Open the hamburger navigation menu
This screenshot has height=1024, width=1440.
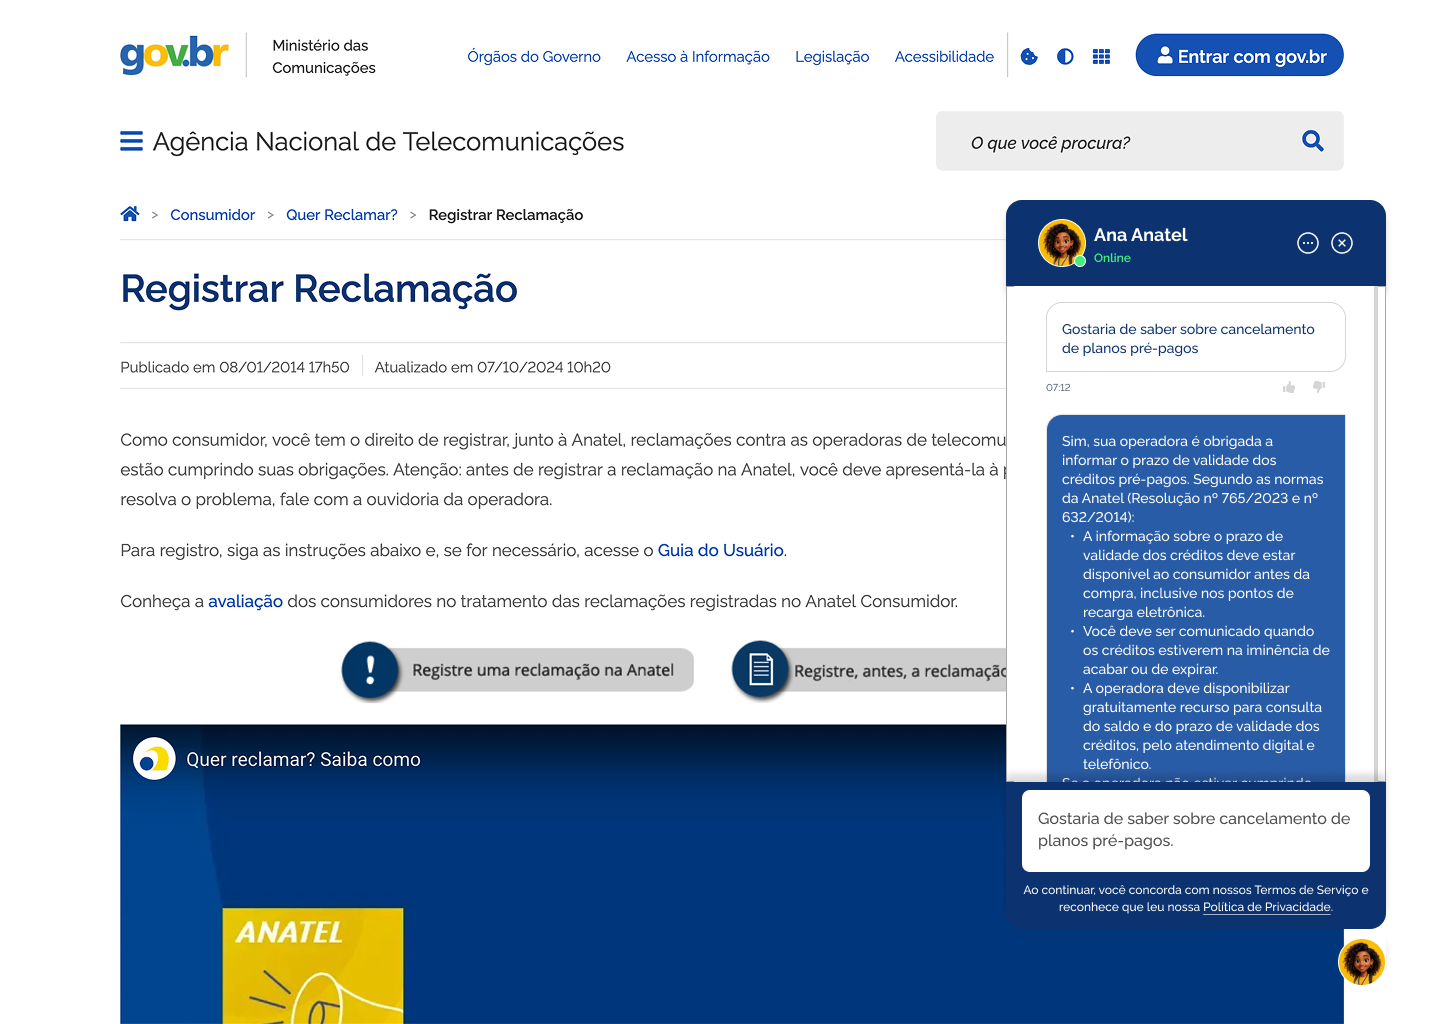click(131, 142)
